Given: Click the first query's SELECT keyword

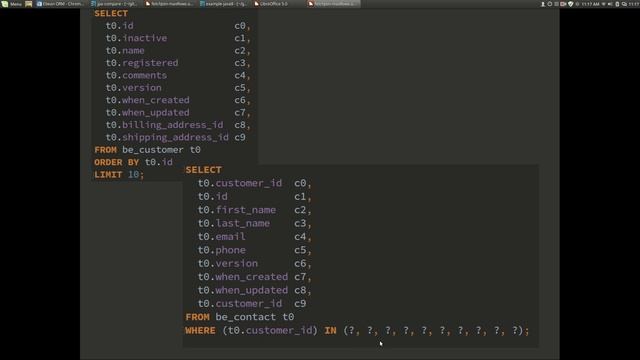Looking at the screenshot, I should click(x=111, y=13).
